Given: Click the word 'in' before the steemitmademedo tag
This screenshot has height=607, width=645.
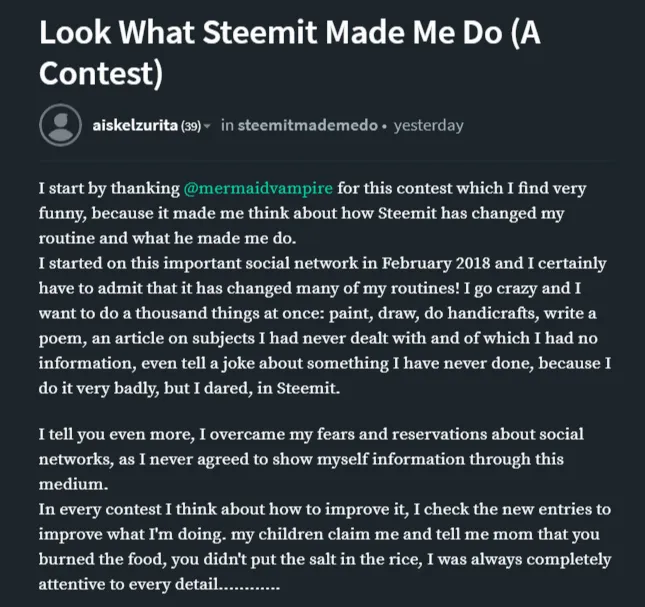Looking at the screenshot, I should click(x=227, y=125).
